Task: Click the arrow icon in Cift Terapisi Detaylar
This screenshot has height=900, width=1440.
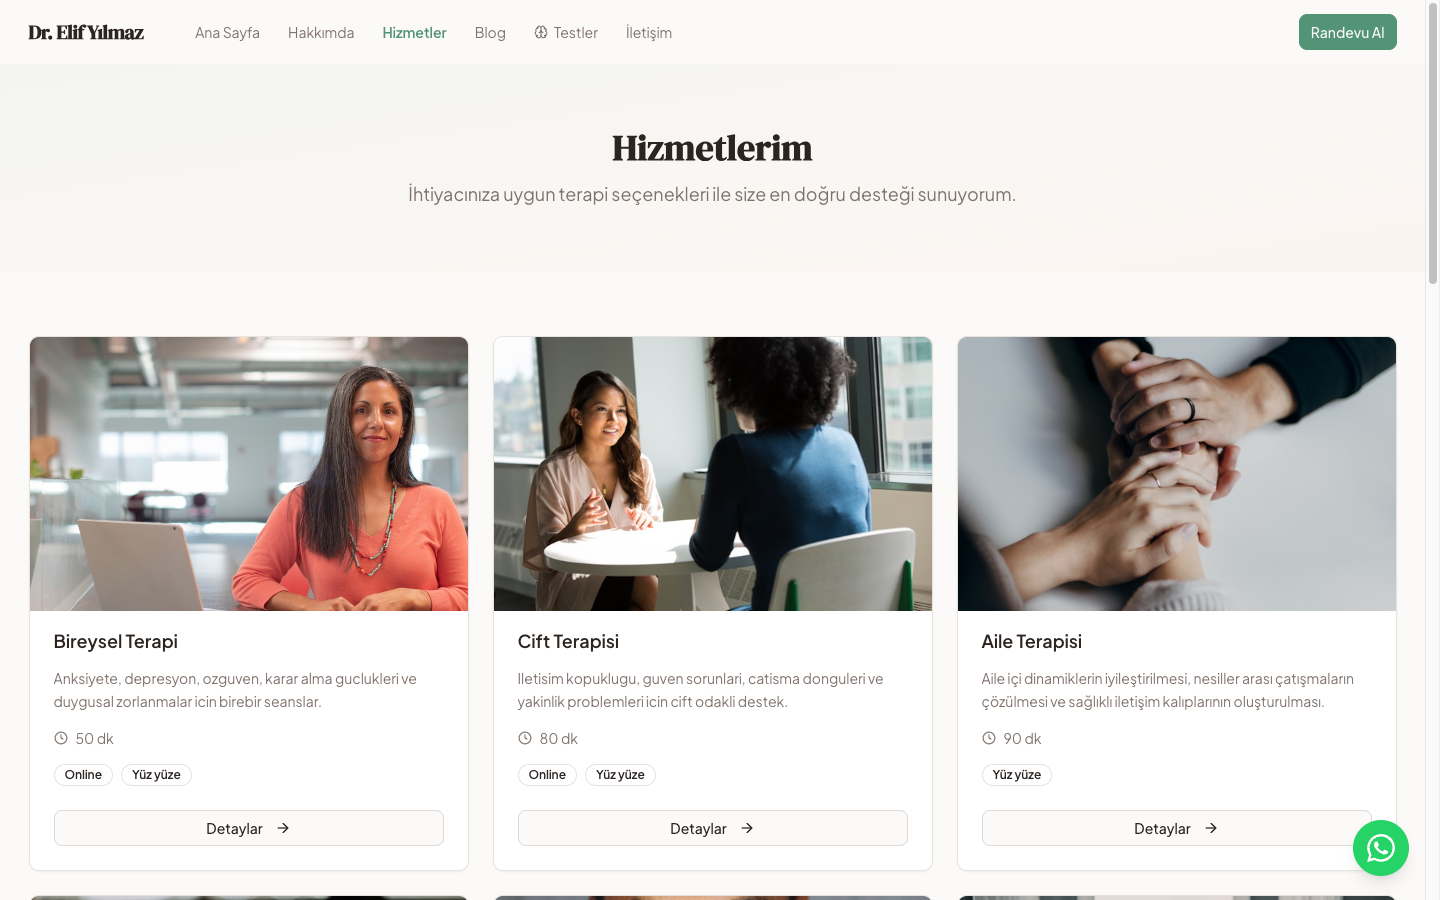Action: click(x=747, y=828)
